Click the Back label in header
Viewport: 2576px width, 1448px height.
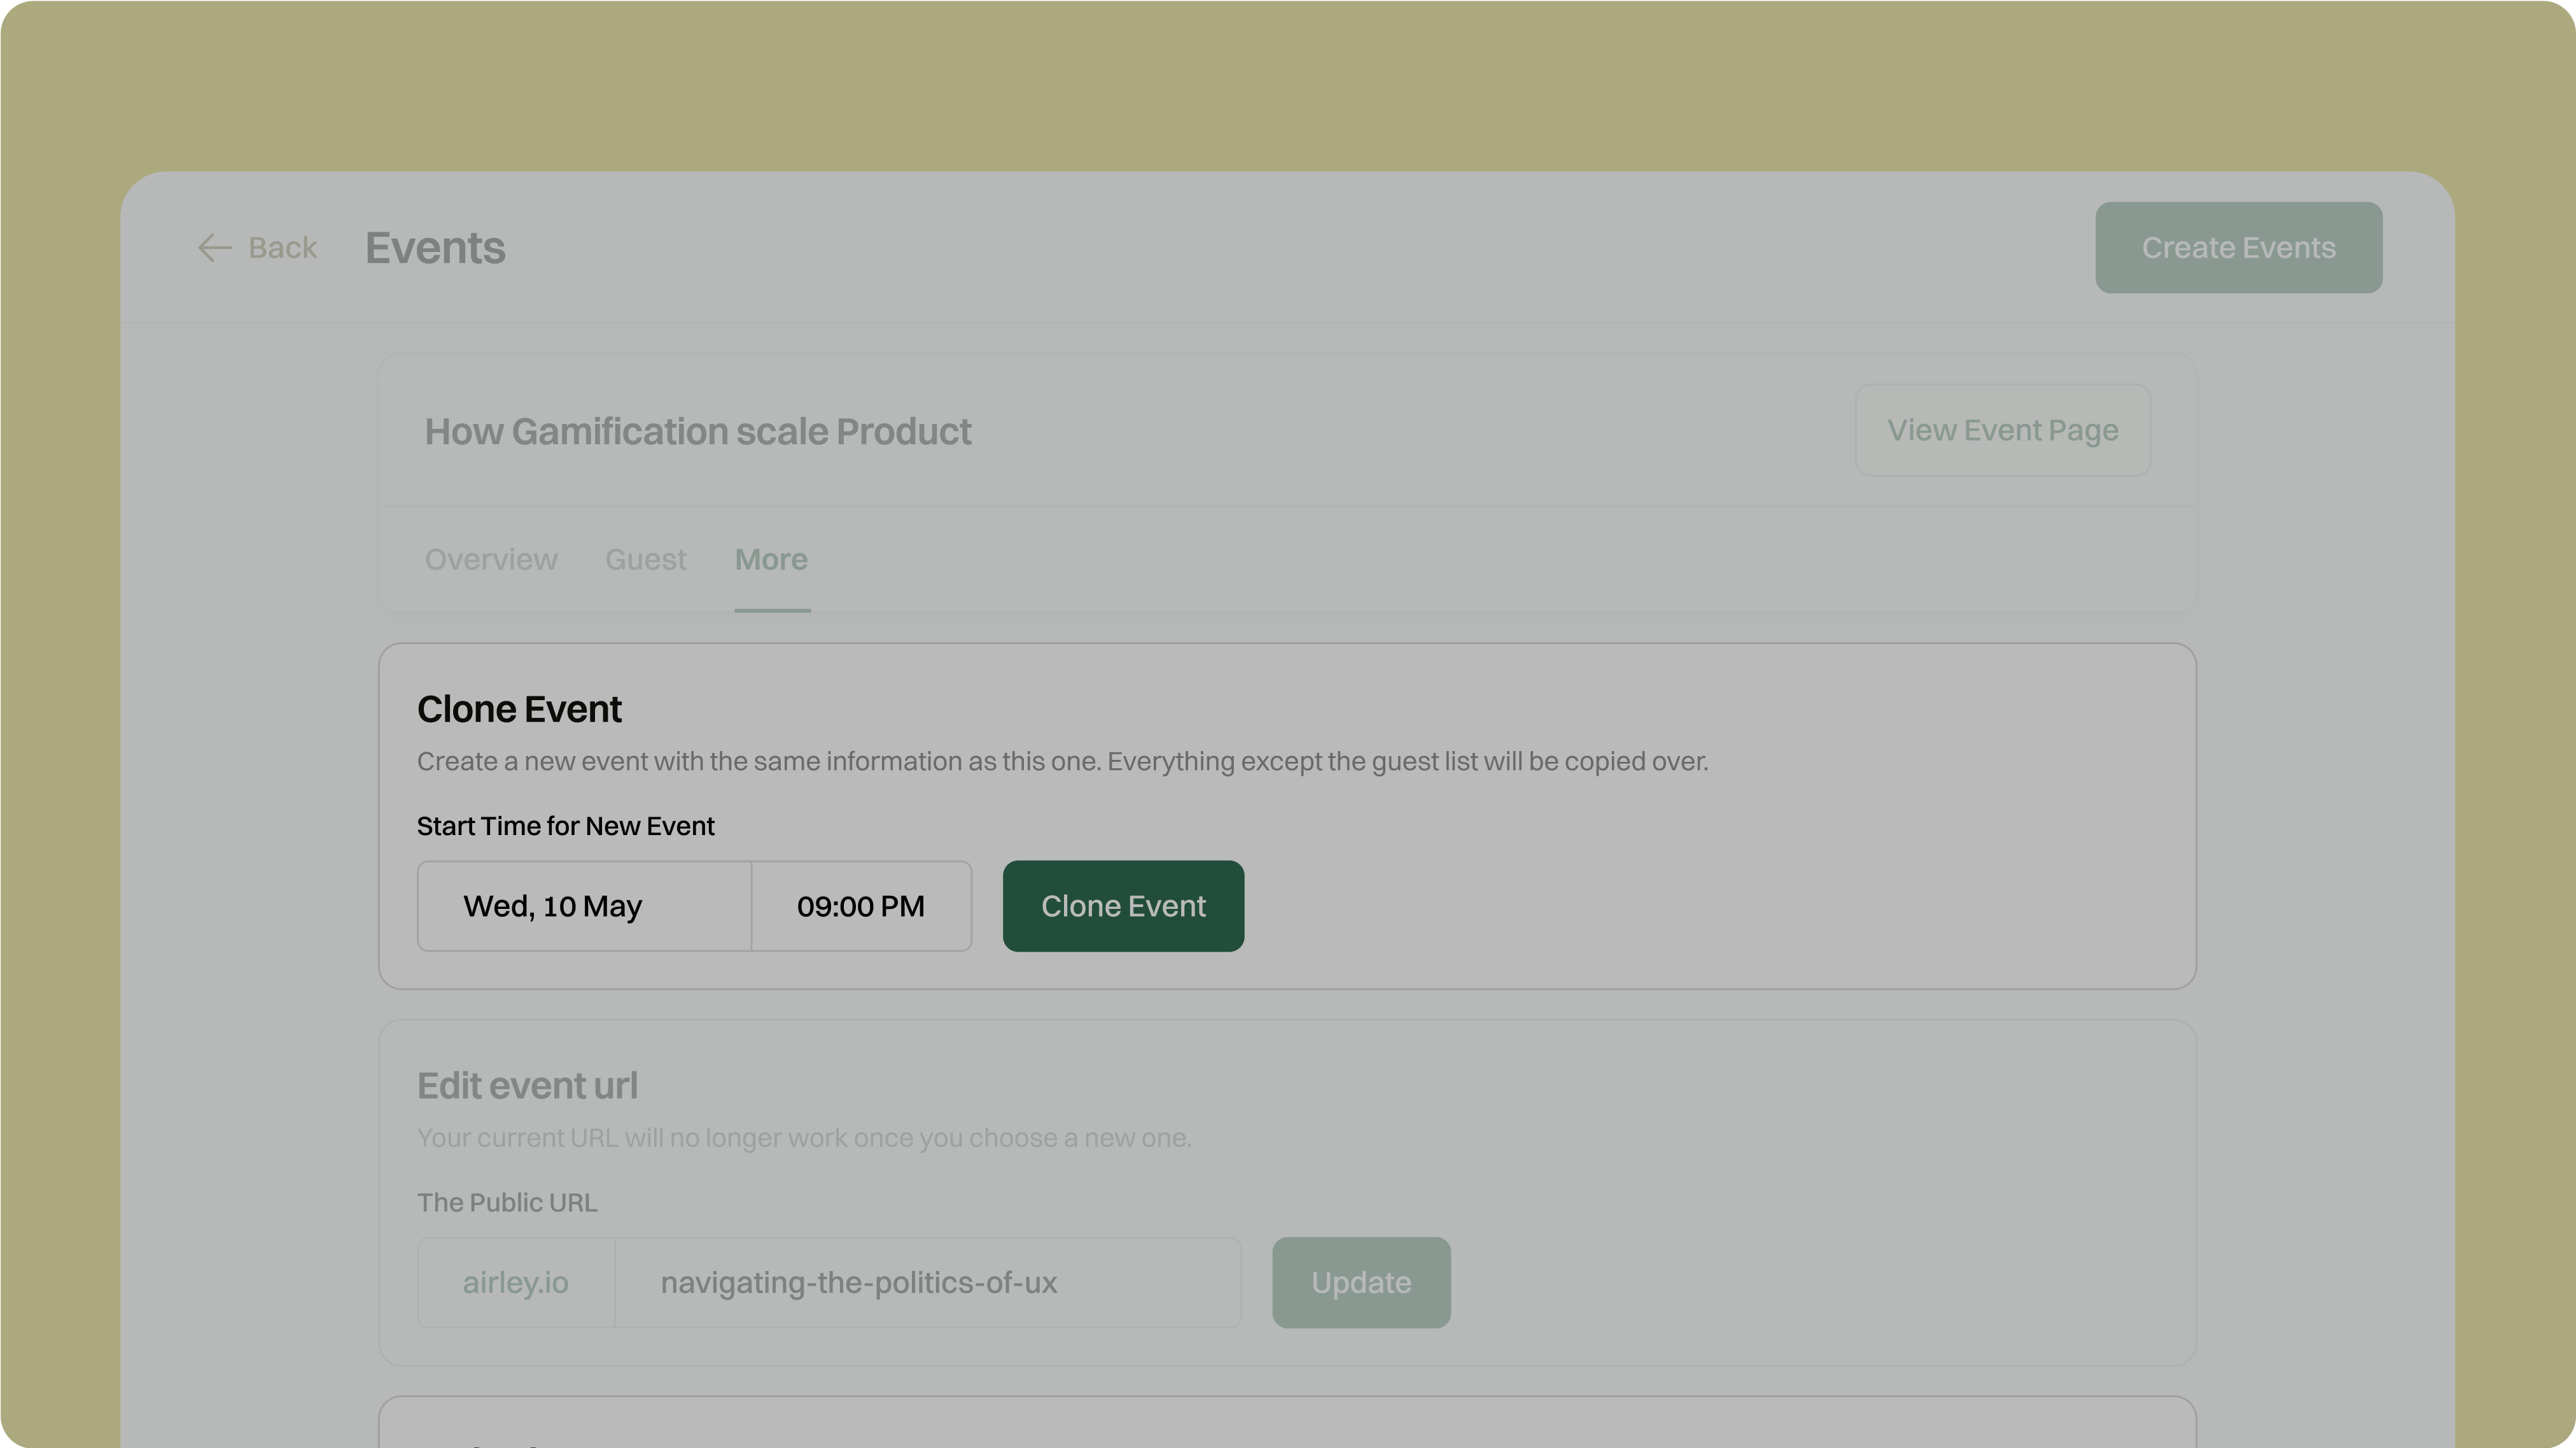tap(282, 247)
